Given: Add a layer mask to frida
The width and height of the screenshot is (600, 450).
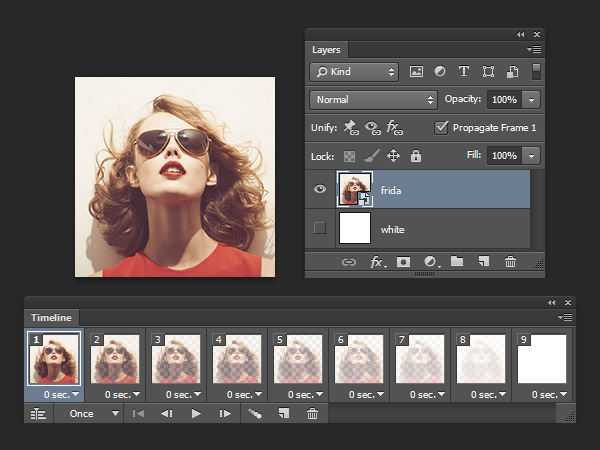Looking at the screenshot, I should (x=405, y=262).
